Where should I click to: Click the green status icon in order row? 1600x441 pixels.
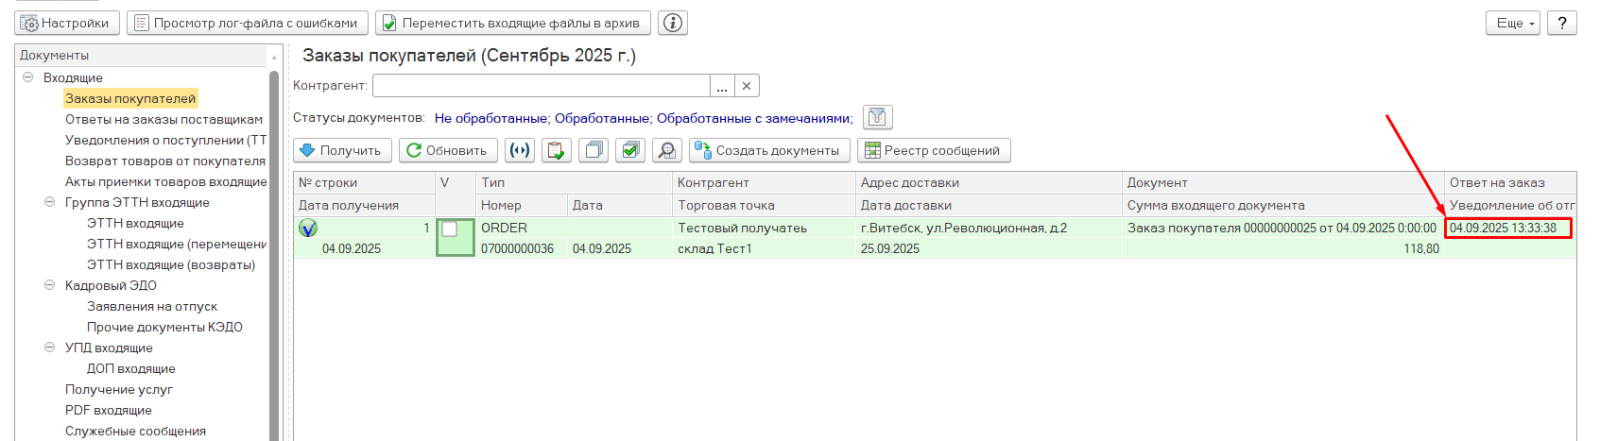308,228
